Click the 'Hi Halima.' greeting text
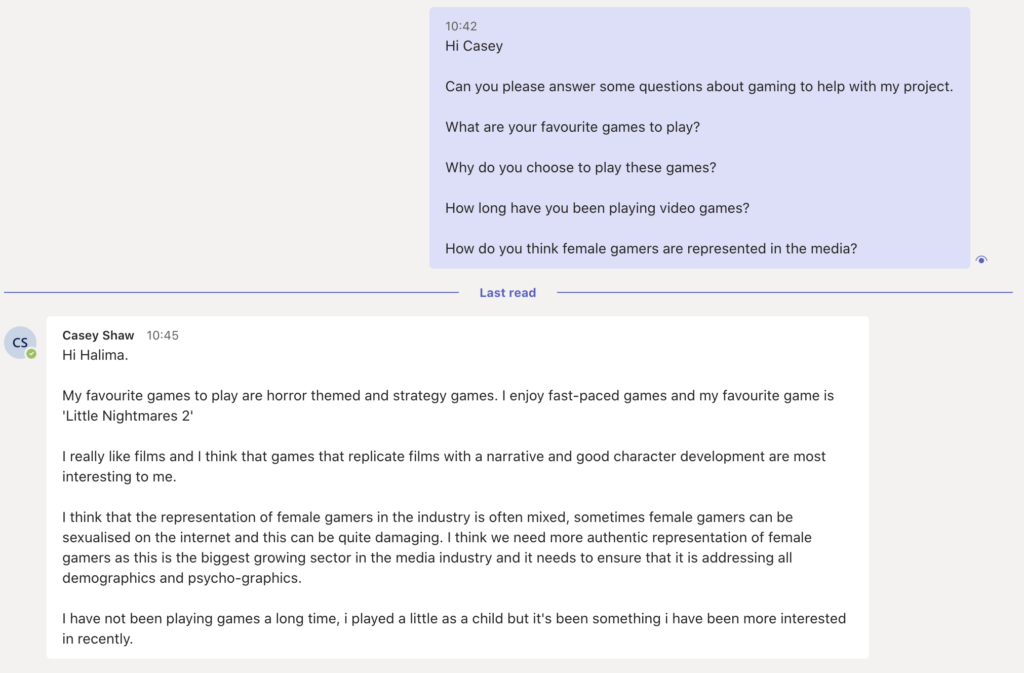Image resolution: width=1024 pixels, height=673 pixels. (x=95, y=355)
